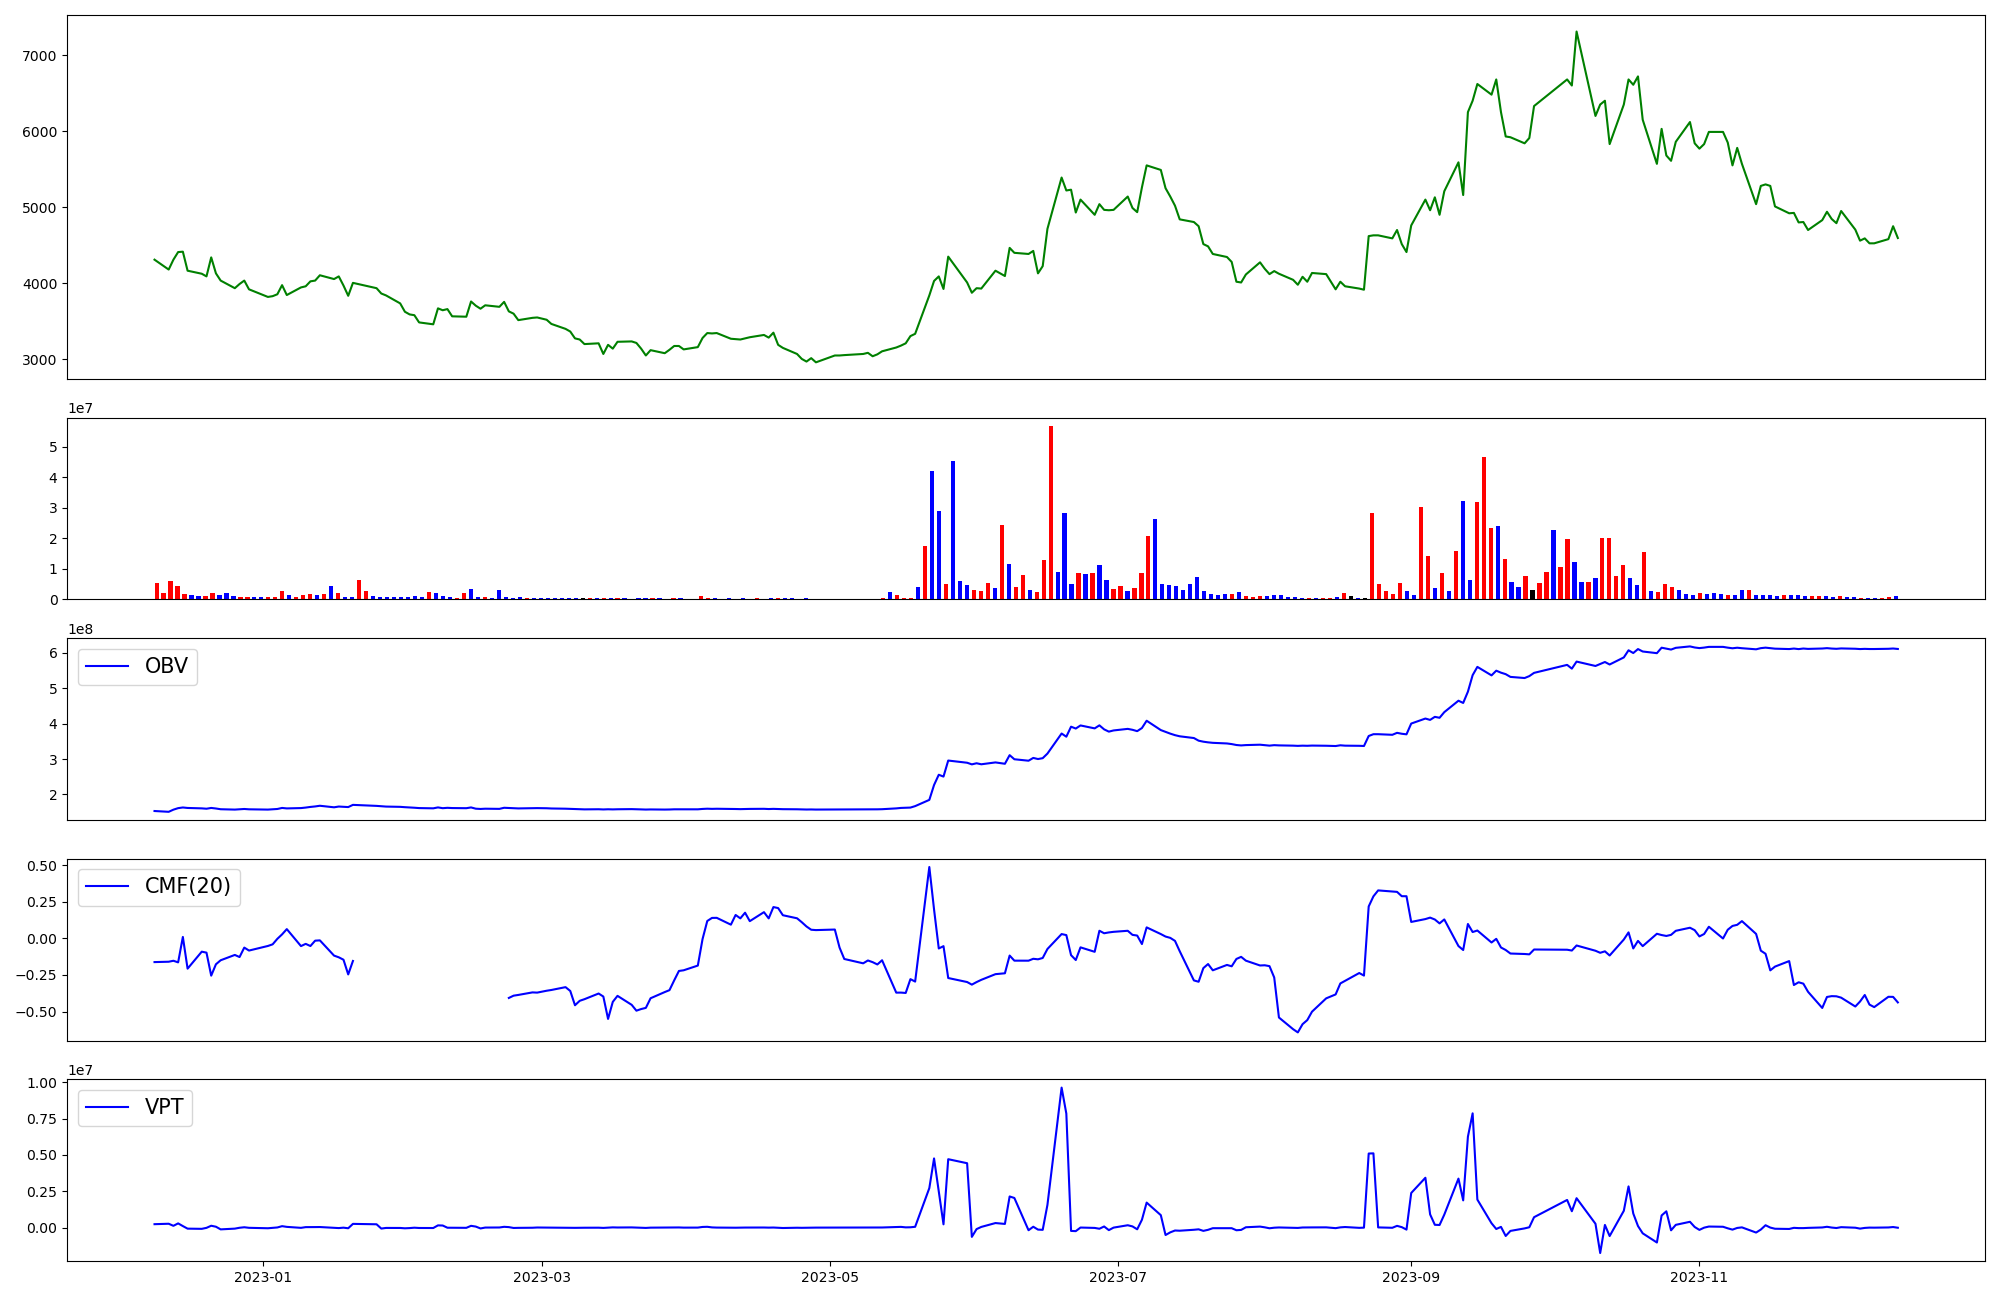Click the 7000 price axis tick label
This screenshot has height=1300, width=2000.
pos(38,56)
